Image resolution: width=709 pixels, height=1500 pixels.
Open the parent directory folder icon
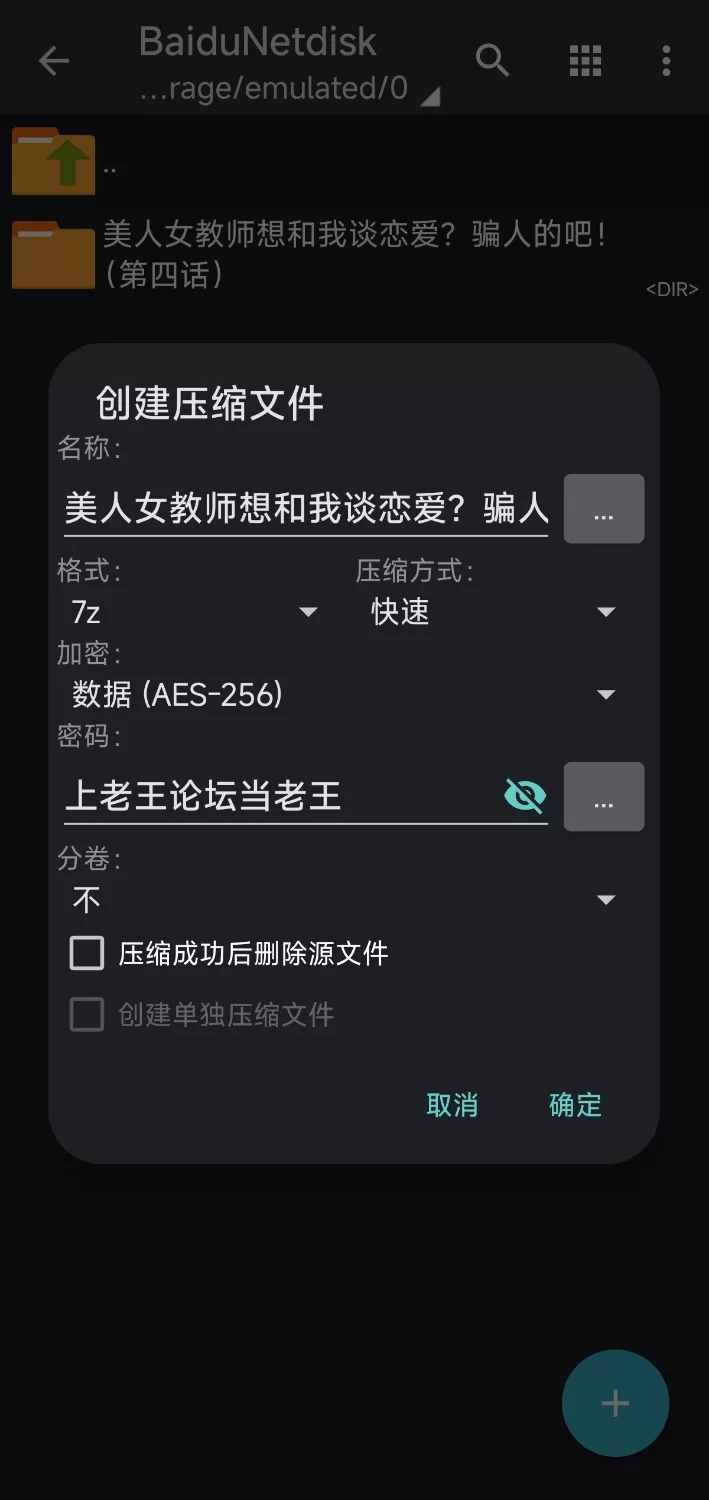pyautogui.click(x=52, y=161)
